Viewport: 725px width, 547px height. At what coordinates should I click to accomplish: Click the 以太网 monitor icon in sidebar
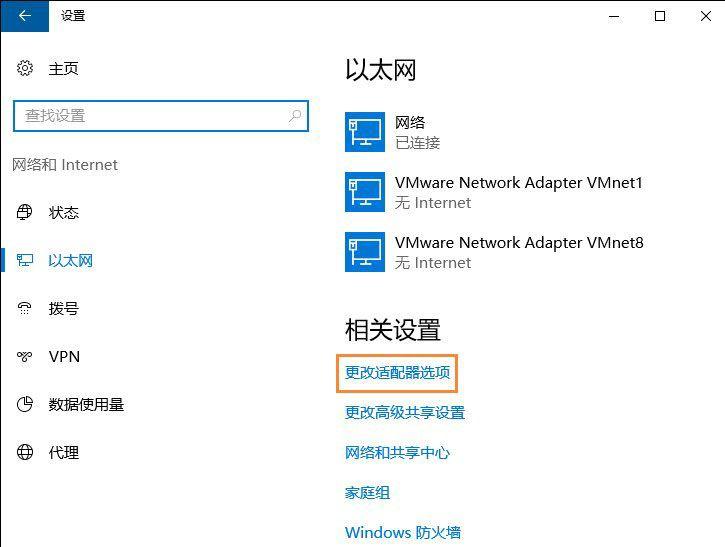tap(25, 261)
